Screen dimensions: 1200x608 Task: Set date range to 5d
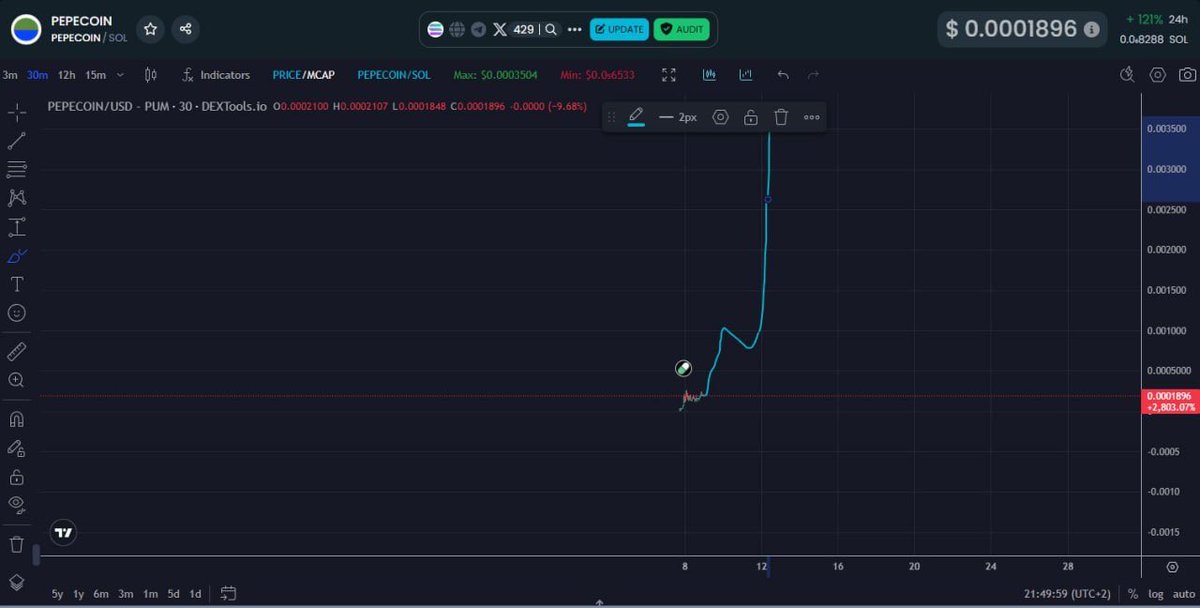[x=173, y=594]
